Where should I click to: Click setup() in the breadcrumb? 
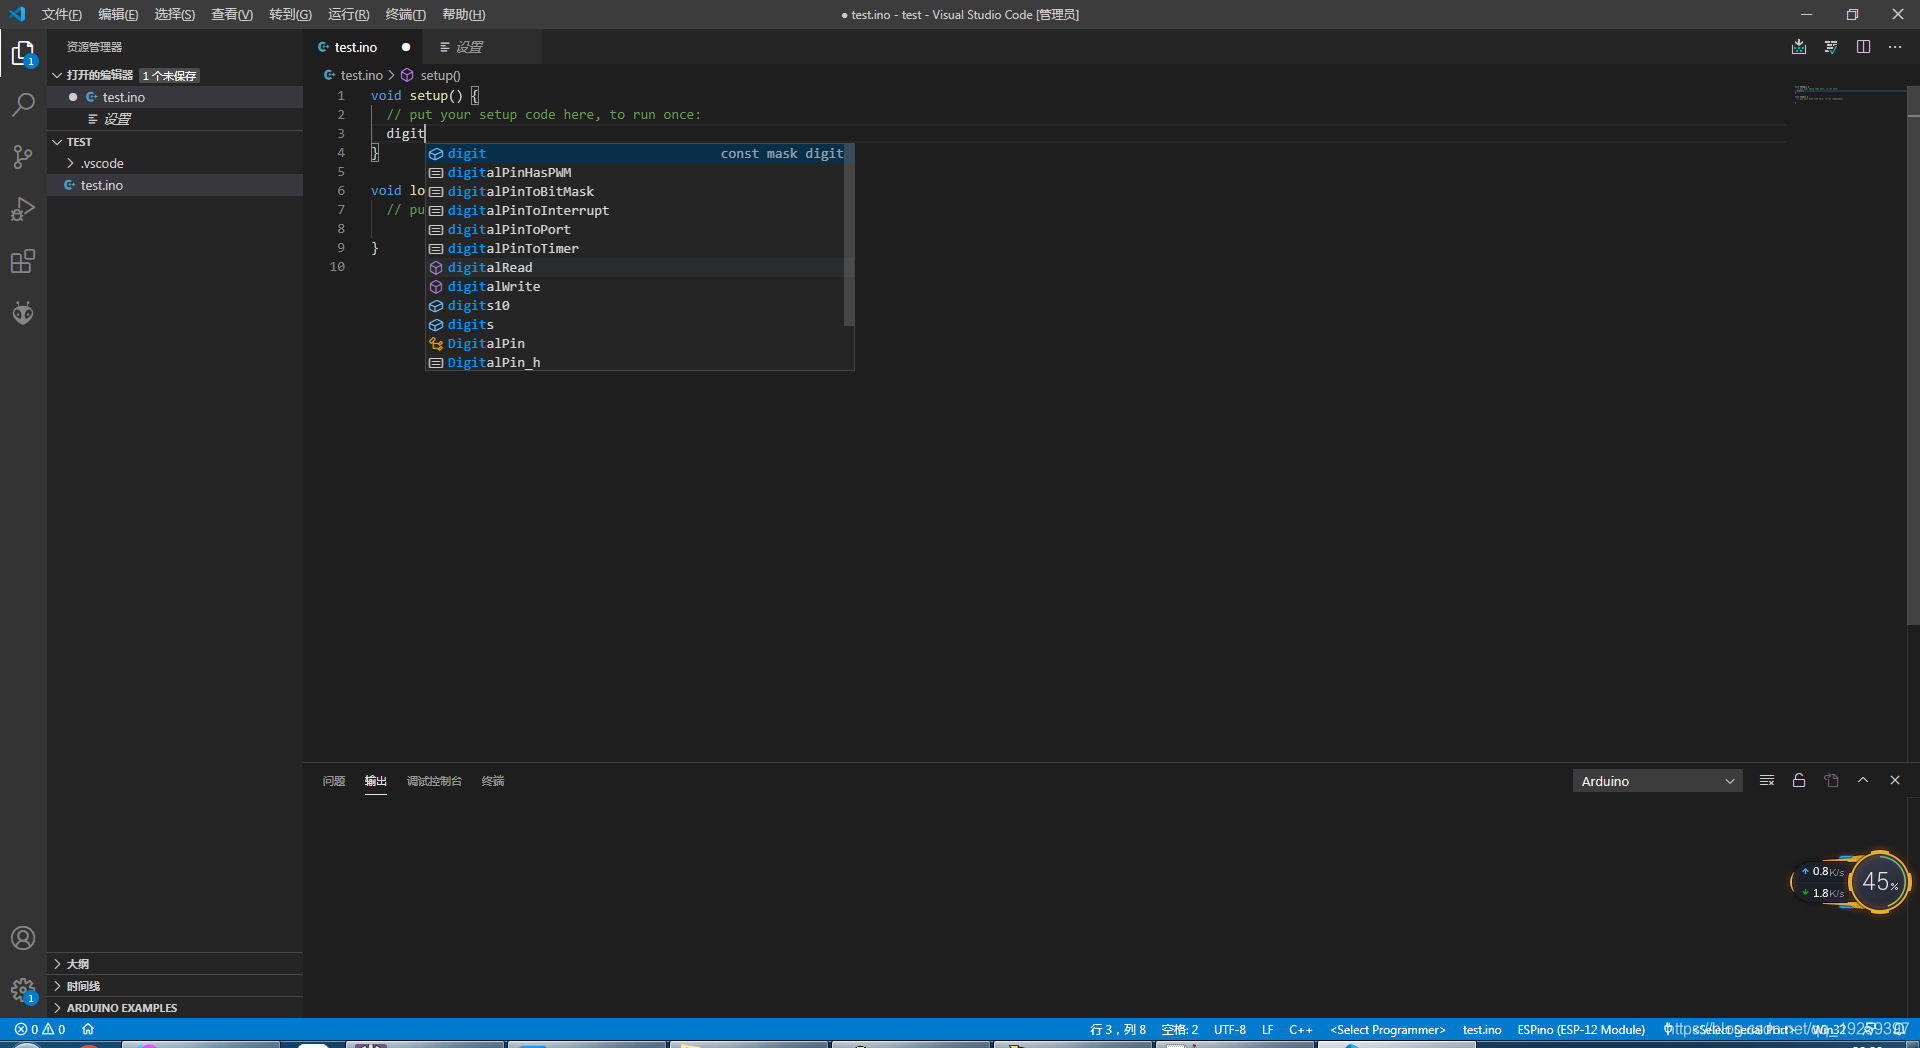(x=440, y=75)
